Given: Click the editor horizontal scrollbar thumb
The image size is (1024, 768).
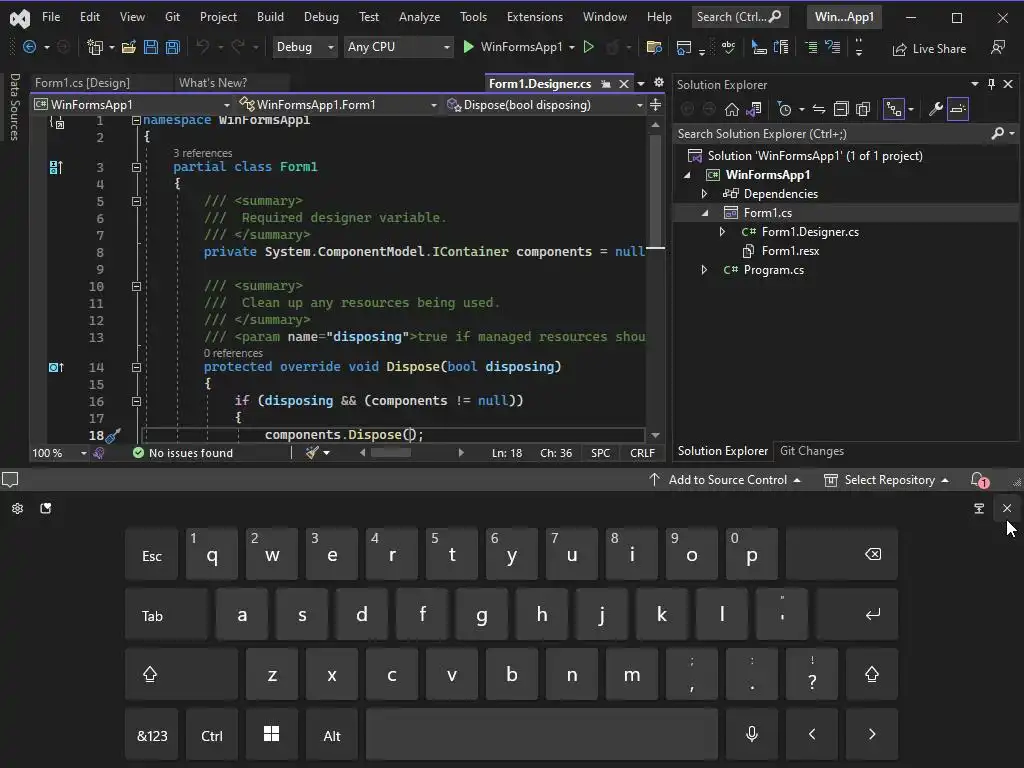Looking at the screenshot, I should [391, 453].
